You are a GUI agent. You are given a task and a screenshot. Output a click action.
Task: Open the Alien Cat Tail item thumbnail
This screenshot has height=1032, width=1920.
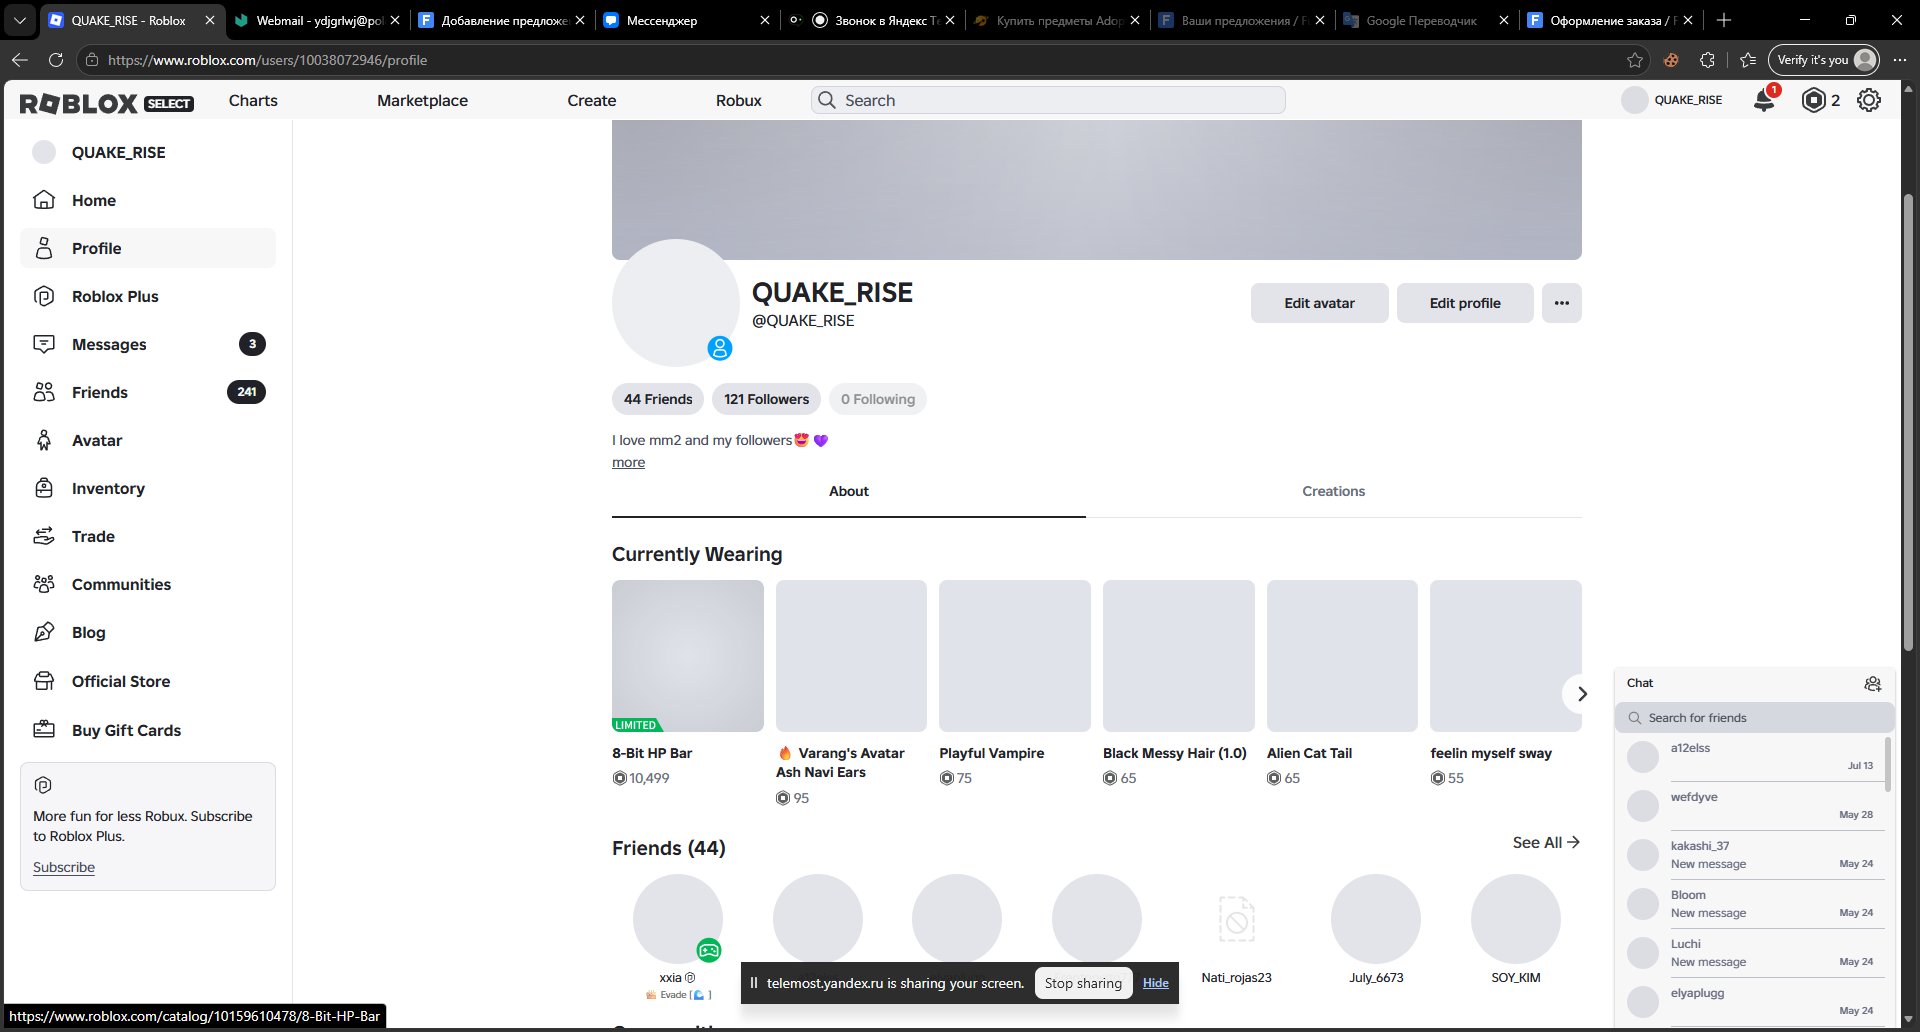1342,656
